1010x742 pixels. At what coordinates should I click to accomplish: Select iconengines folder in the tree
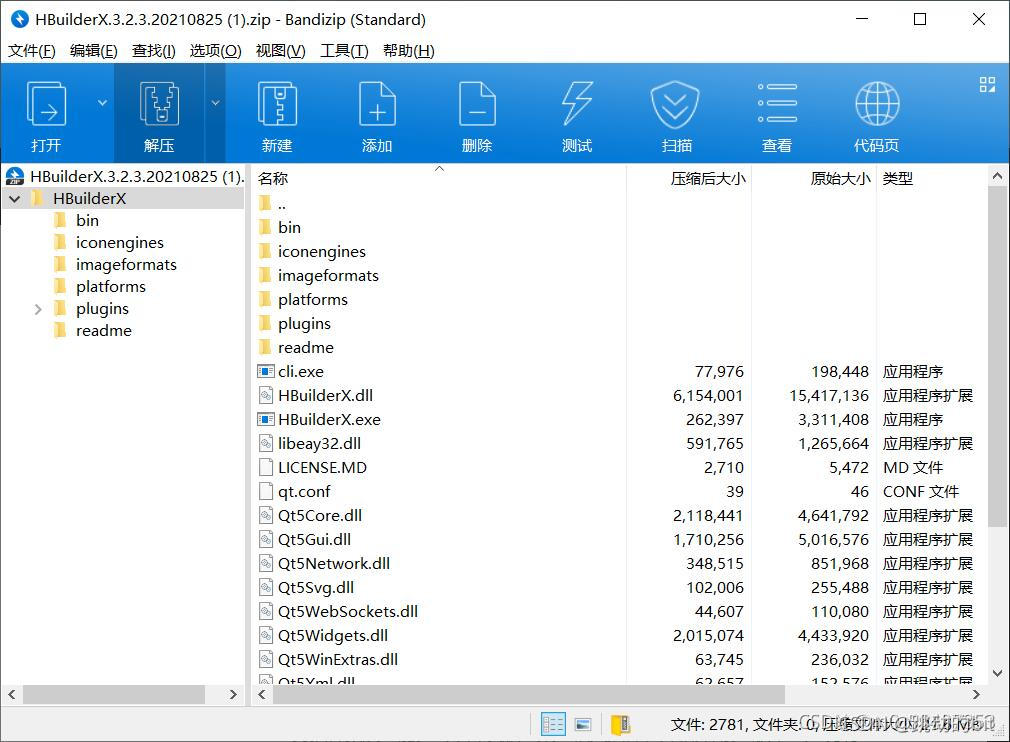pyautogui.click(x=108, y=243)
